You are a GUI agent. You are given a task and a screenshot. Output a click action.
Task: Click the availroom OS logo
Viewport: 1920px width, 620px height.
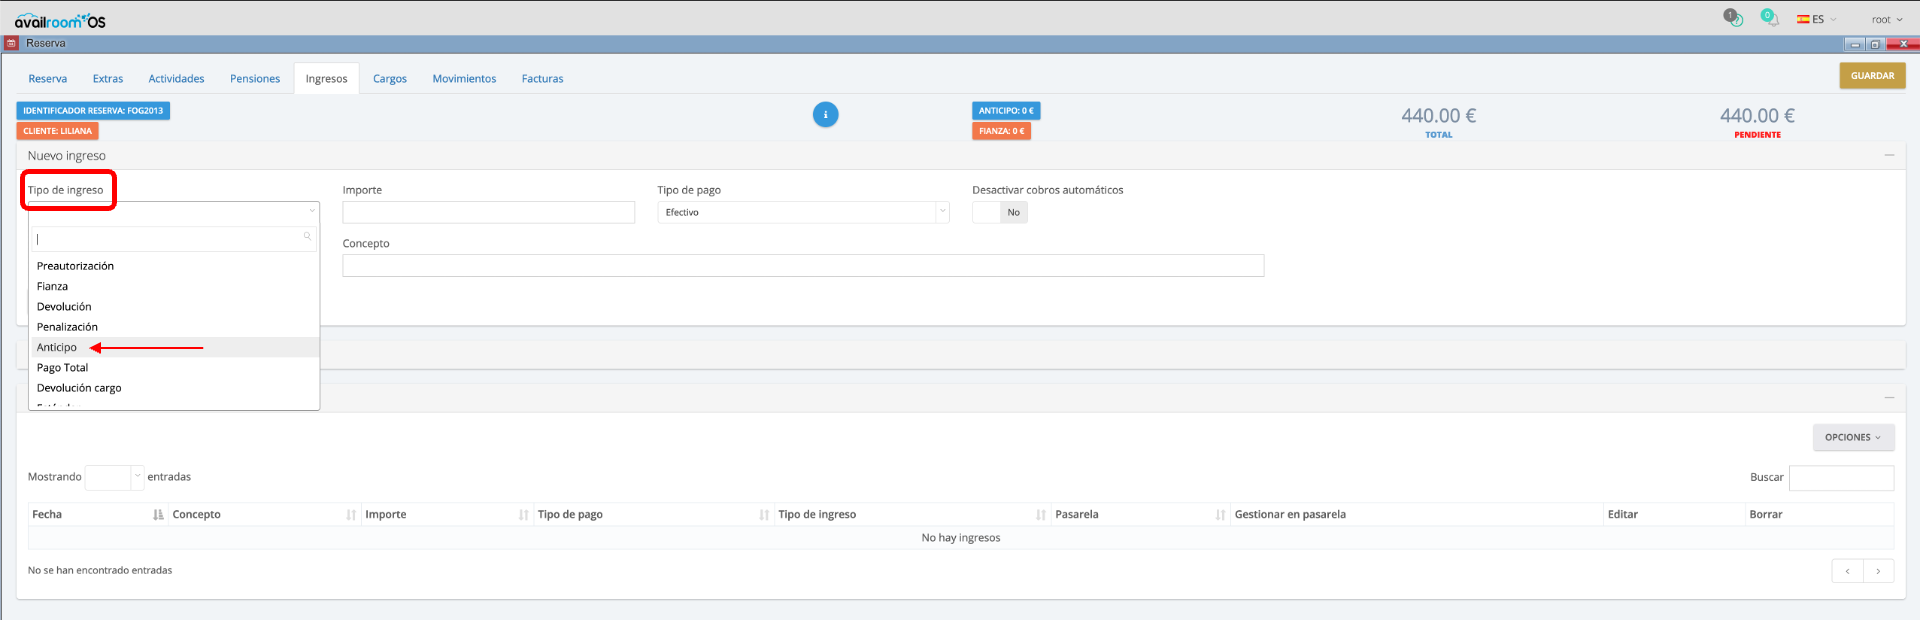(60, 21)
